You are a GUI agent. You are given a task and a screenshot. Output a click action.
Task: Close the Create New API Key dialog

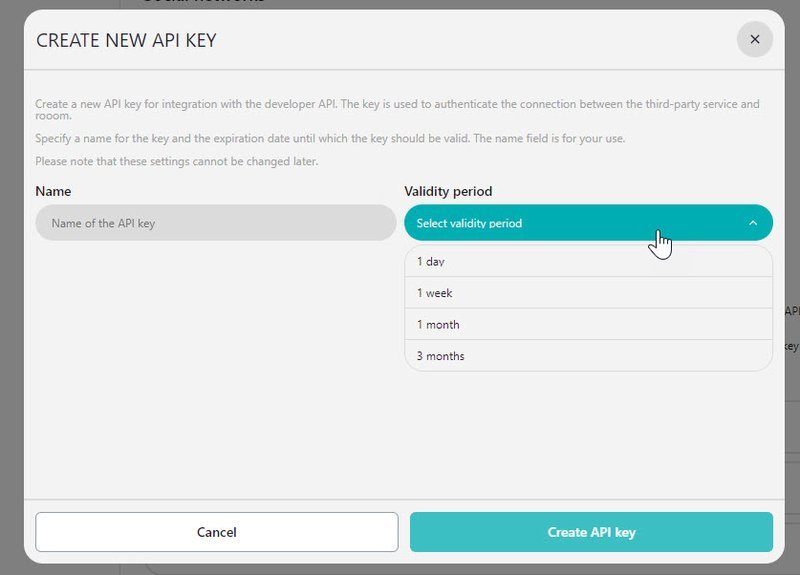pyautogui.click(x=754, y=39)
